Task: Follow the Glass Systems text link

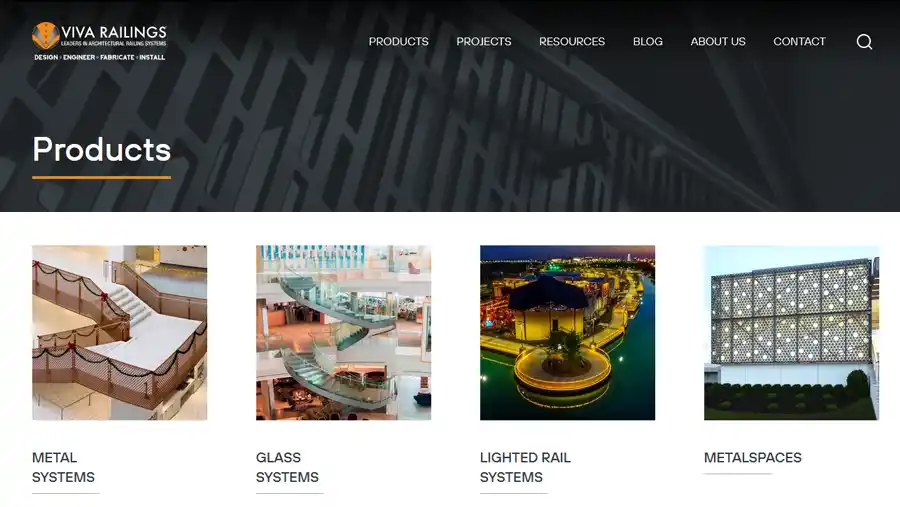Action: (x=287, y=467)
